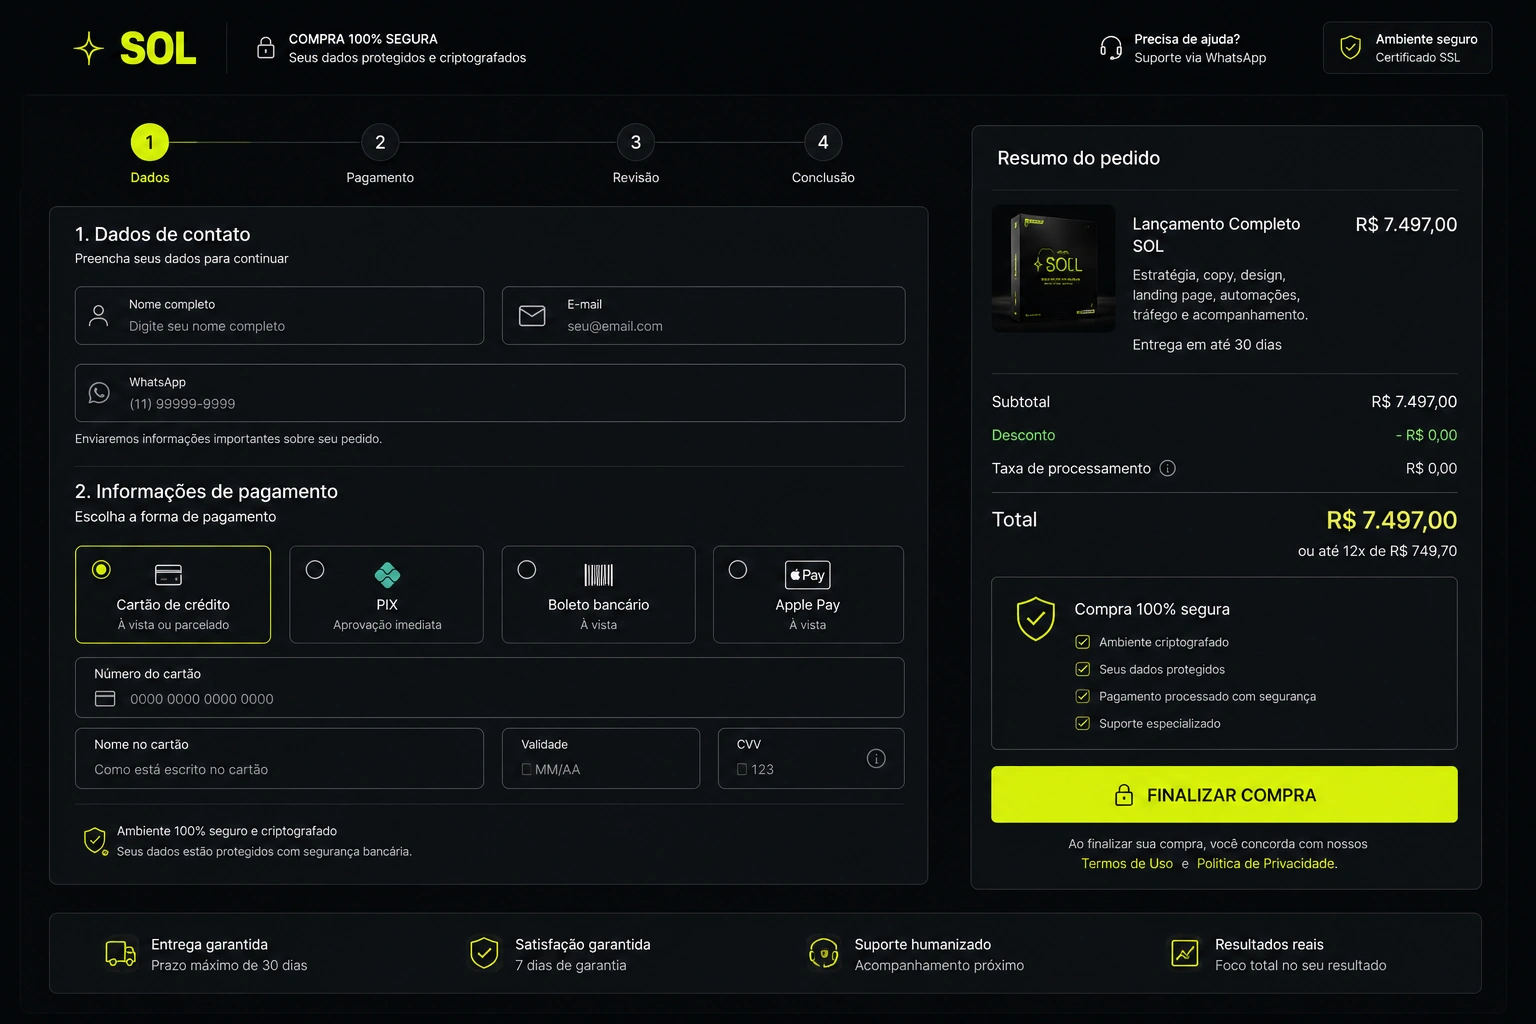This screenshot has width=1536, height=1024.
Task: Click the shield icon beside Compra 100% segura
Action: [x=1036, y=619]
